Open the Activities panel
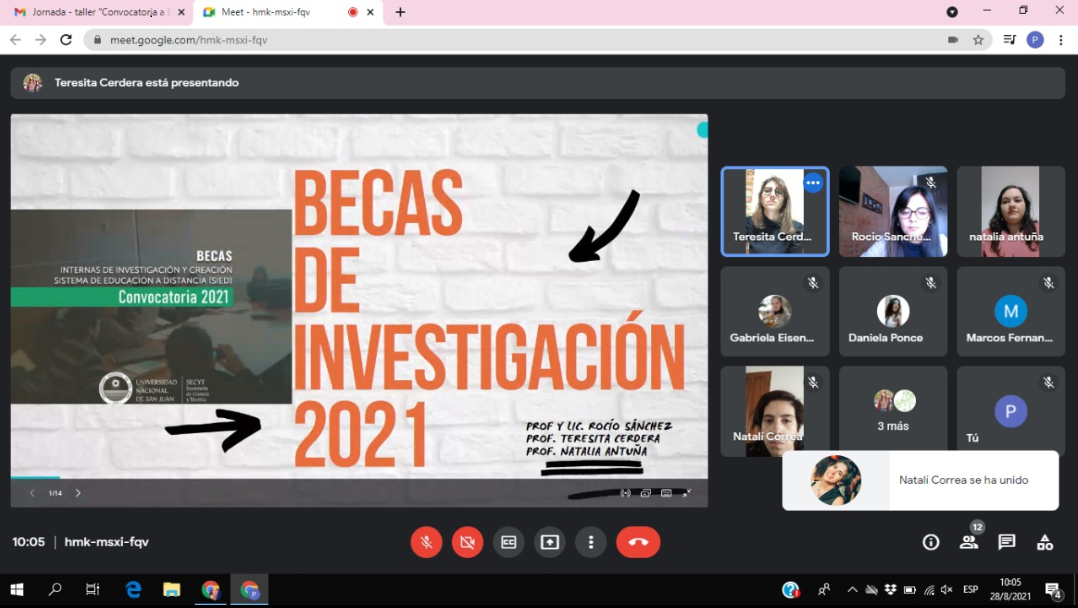 click(x=1044, y=542)
